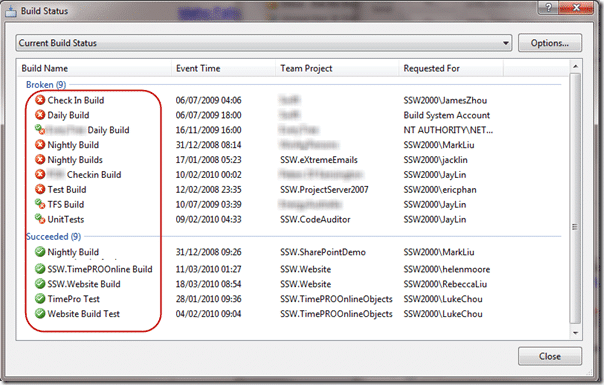Close the window with the red X
604x385 pixels.
pos(576,8)
